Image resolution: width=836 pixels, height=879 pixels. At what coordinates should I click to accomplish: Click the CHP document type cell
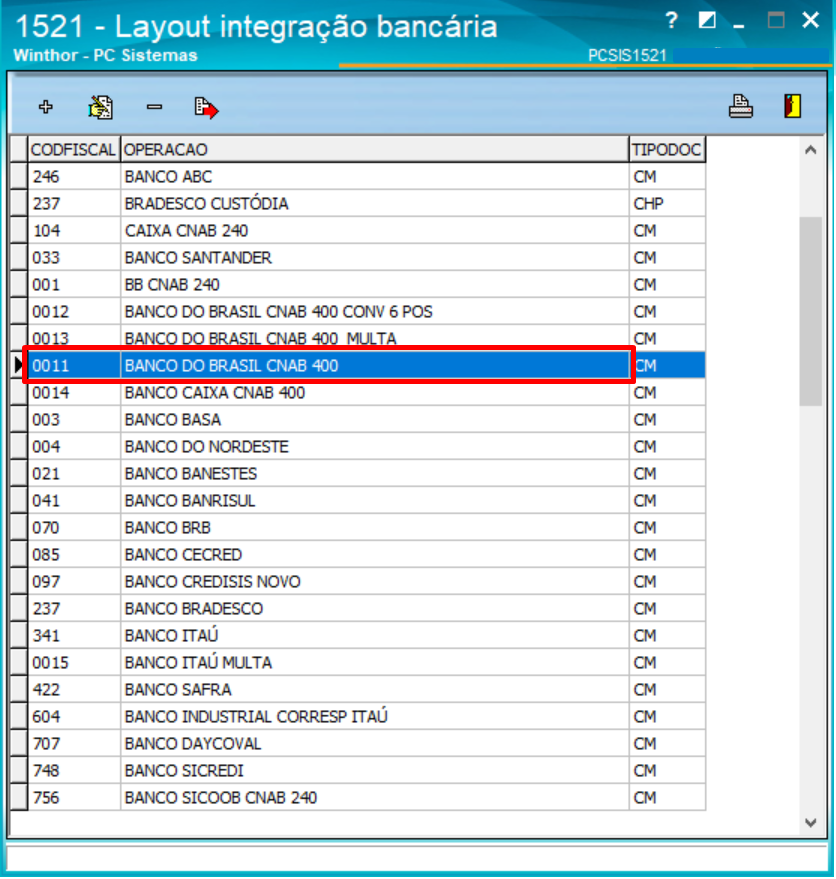pyautogui.click(x=667, y=203)
